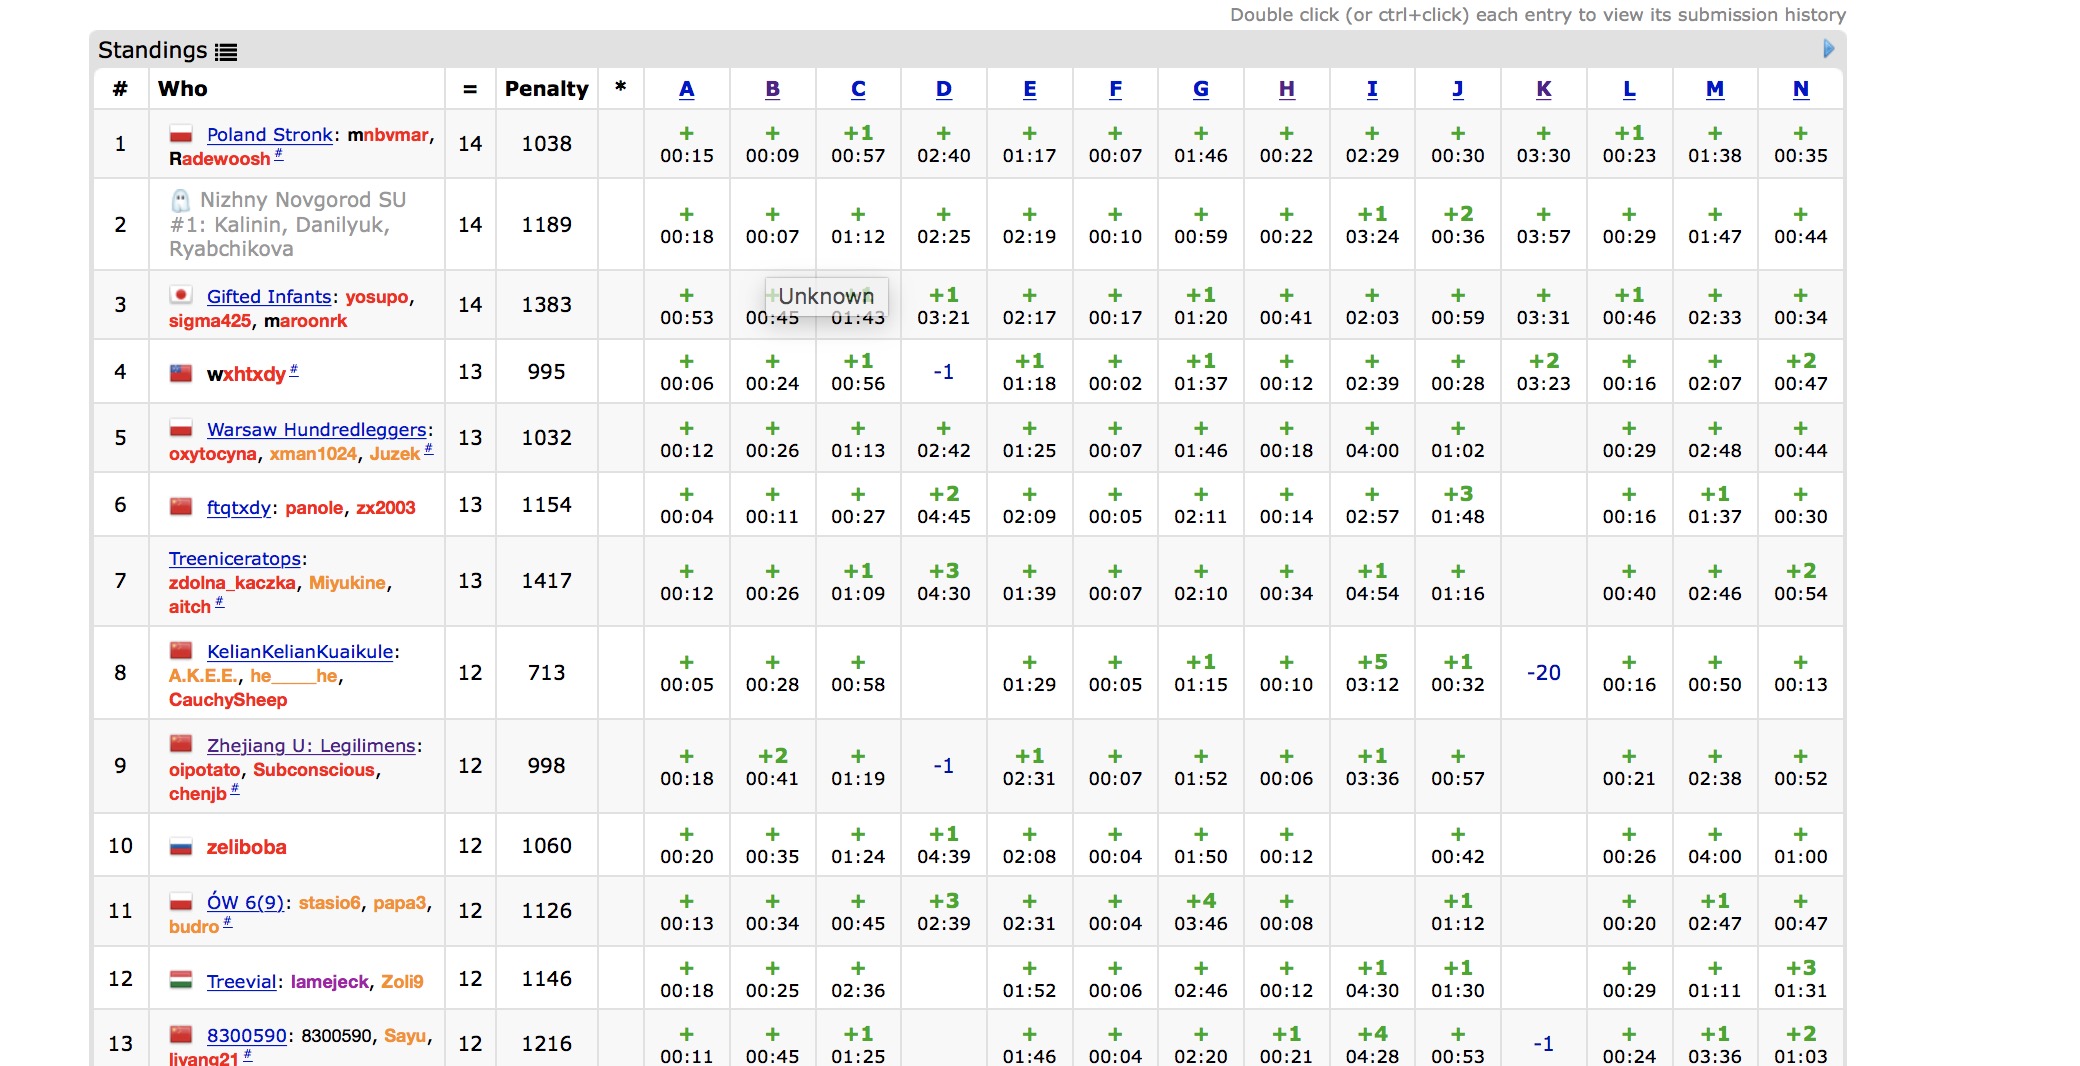Open user yosupo's profile
The height and width of the screenshot is (1066, 2080).
point(377,297)
